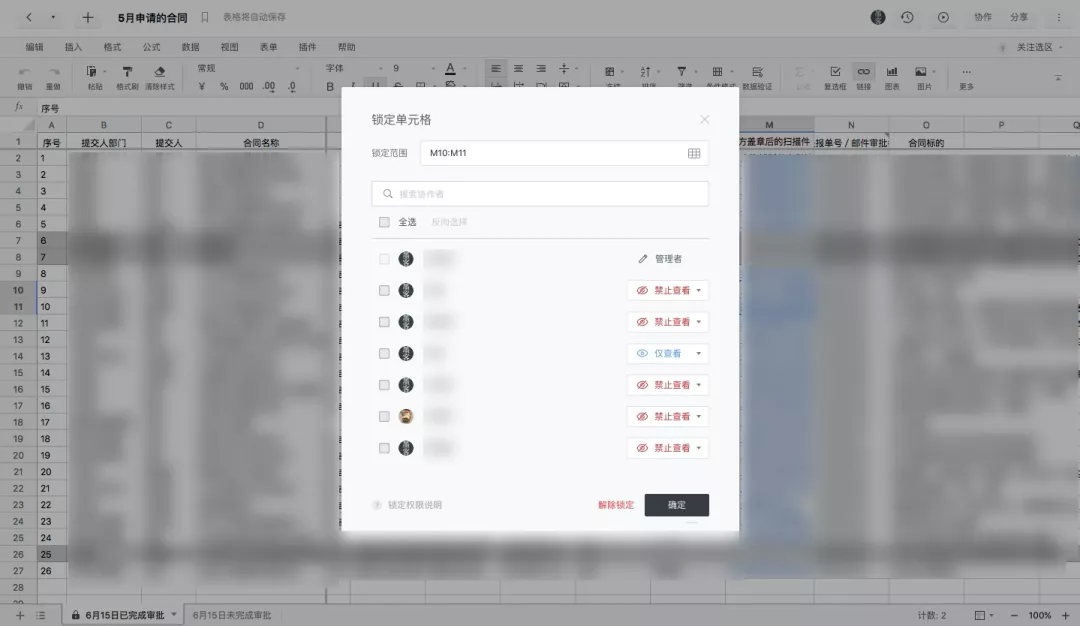Insert a chart via the 图表 icon
This screenshot has height=626, width=1080.
(x=892, y=72)
